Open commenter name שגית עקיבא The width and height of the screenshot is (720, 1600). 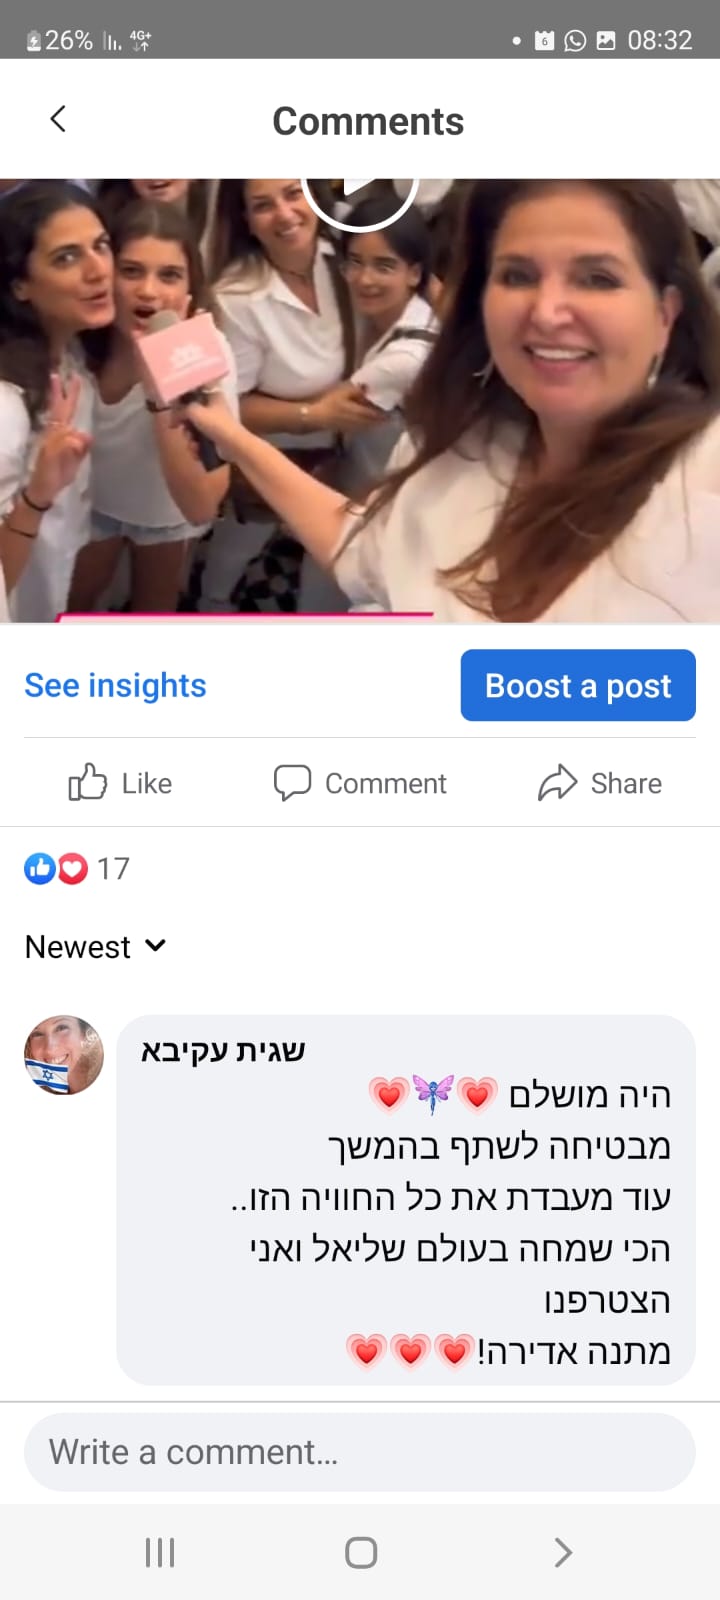click(223, 1051)
